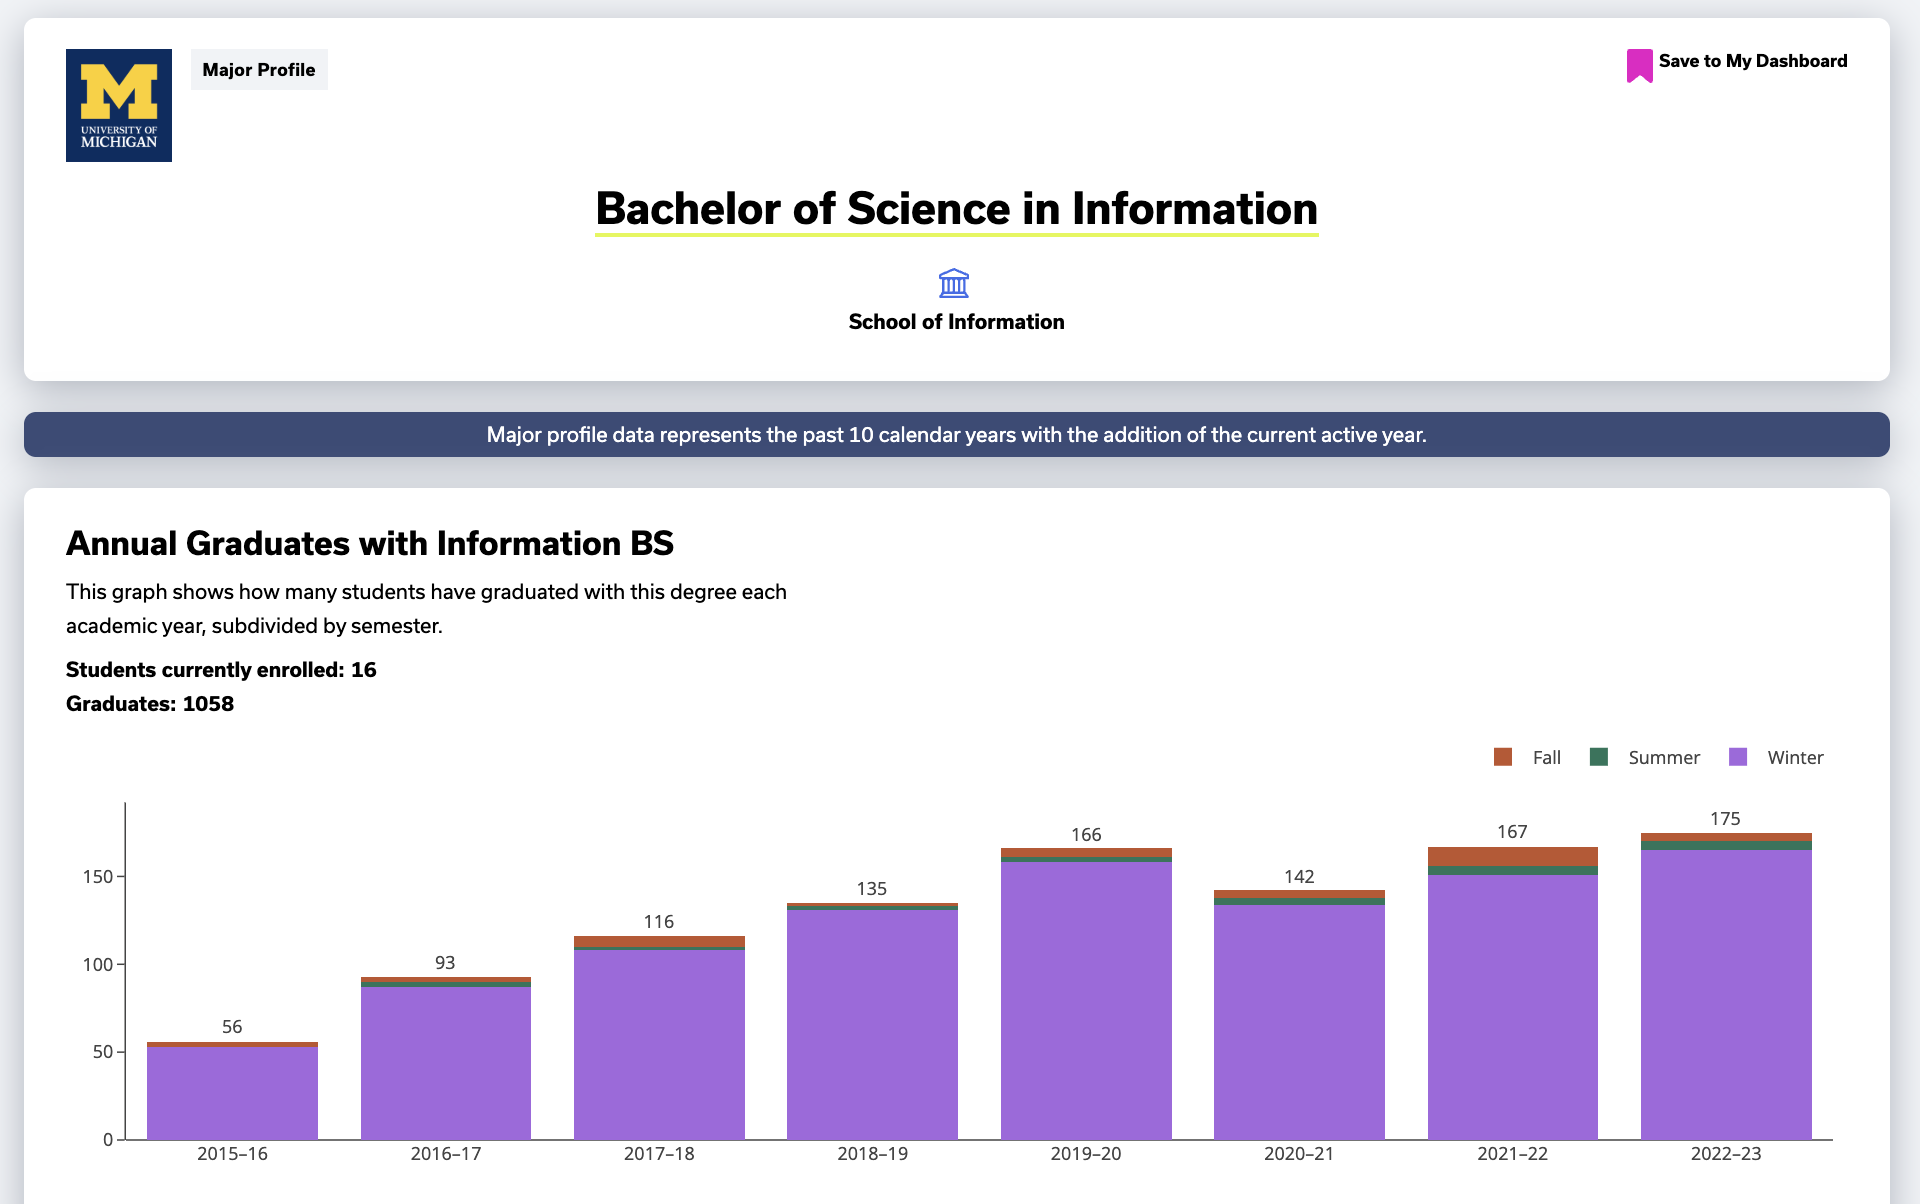
Task: Click Save to My Dashboard link
Action: (x=1752, y=61)
